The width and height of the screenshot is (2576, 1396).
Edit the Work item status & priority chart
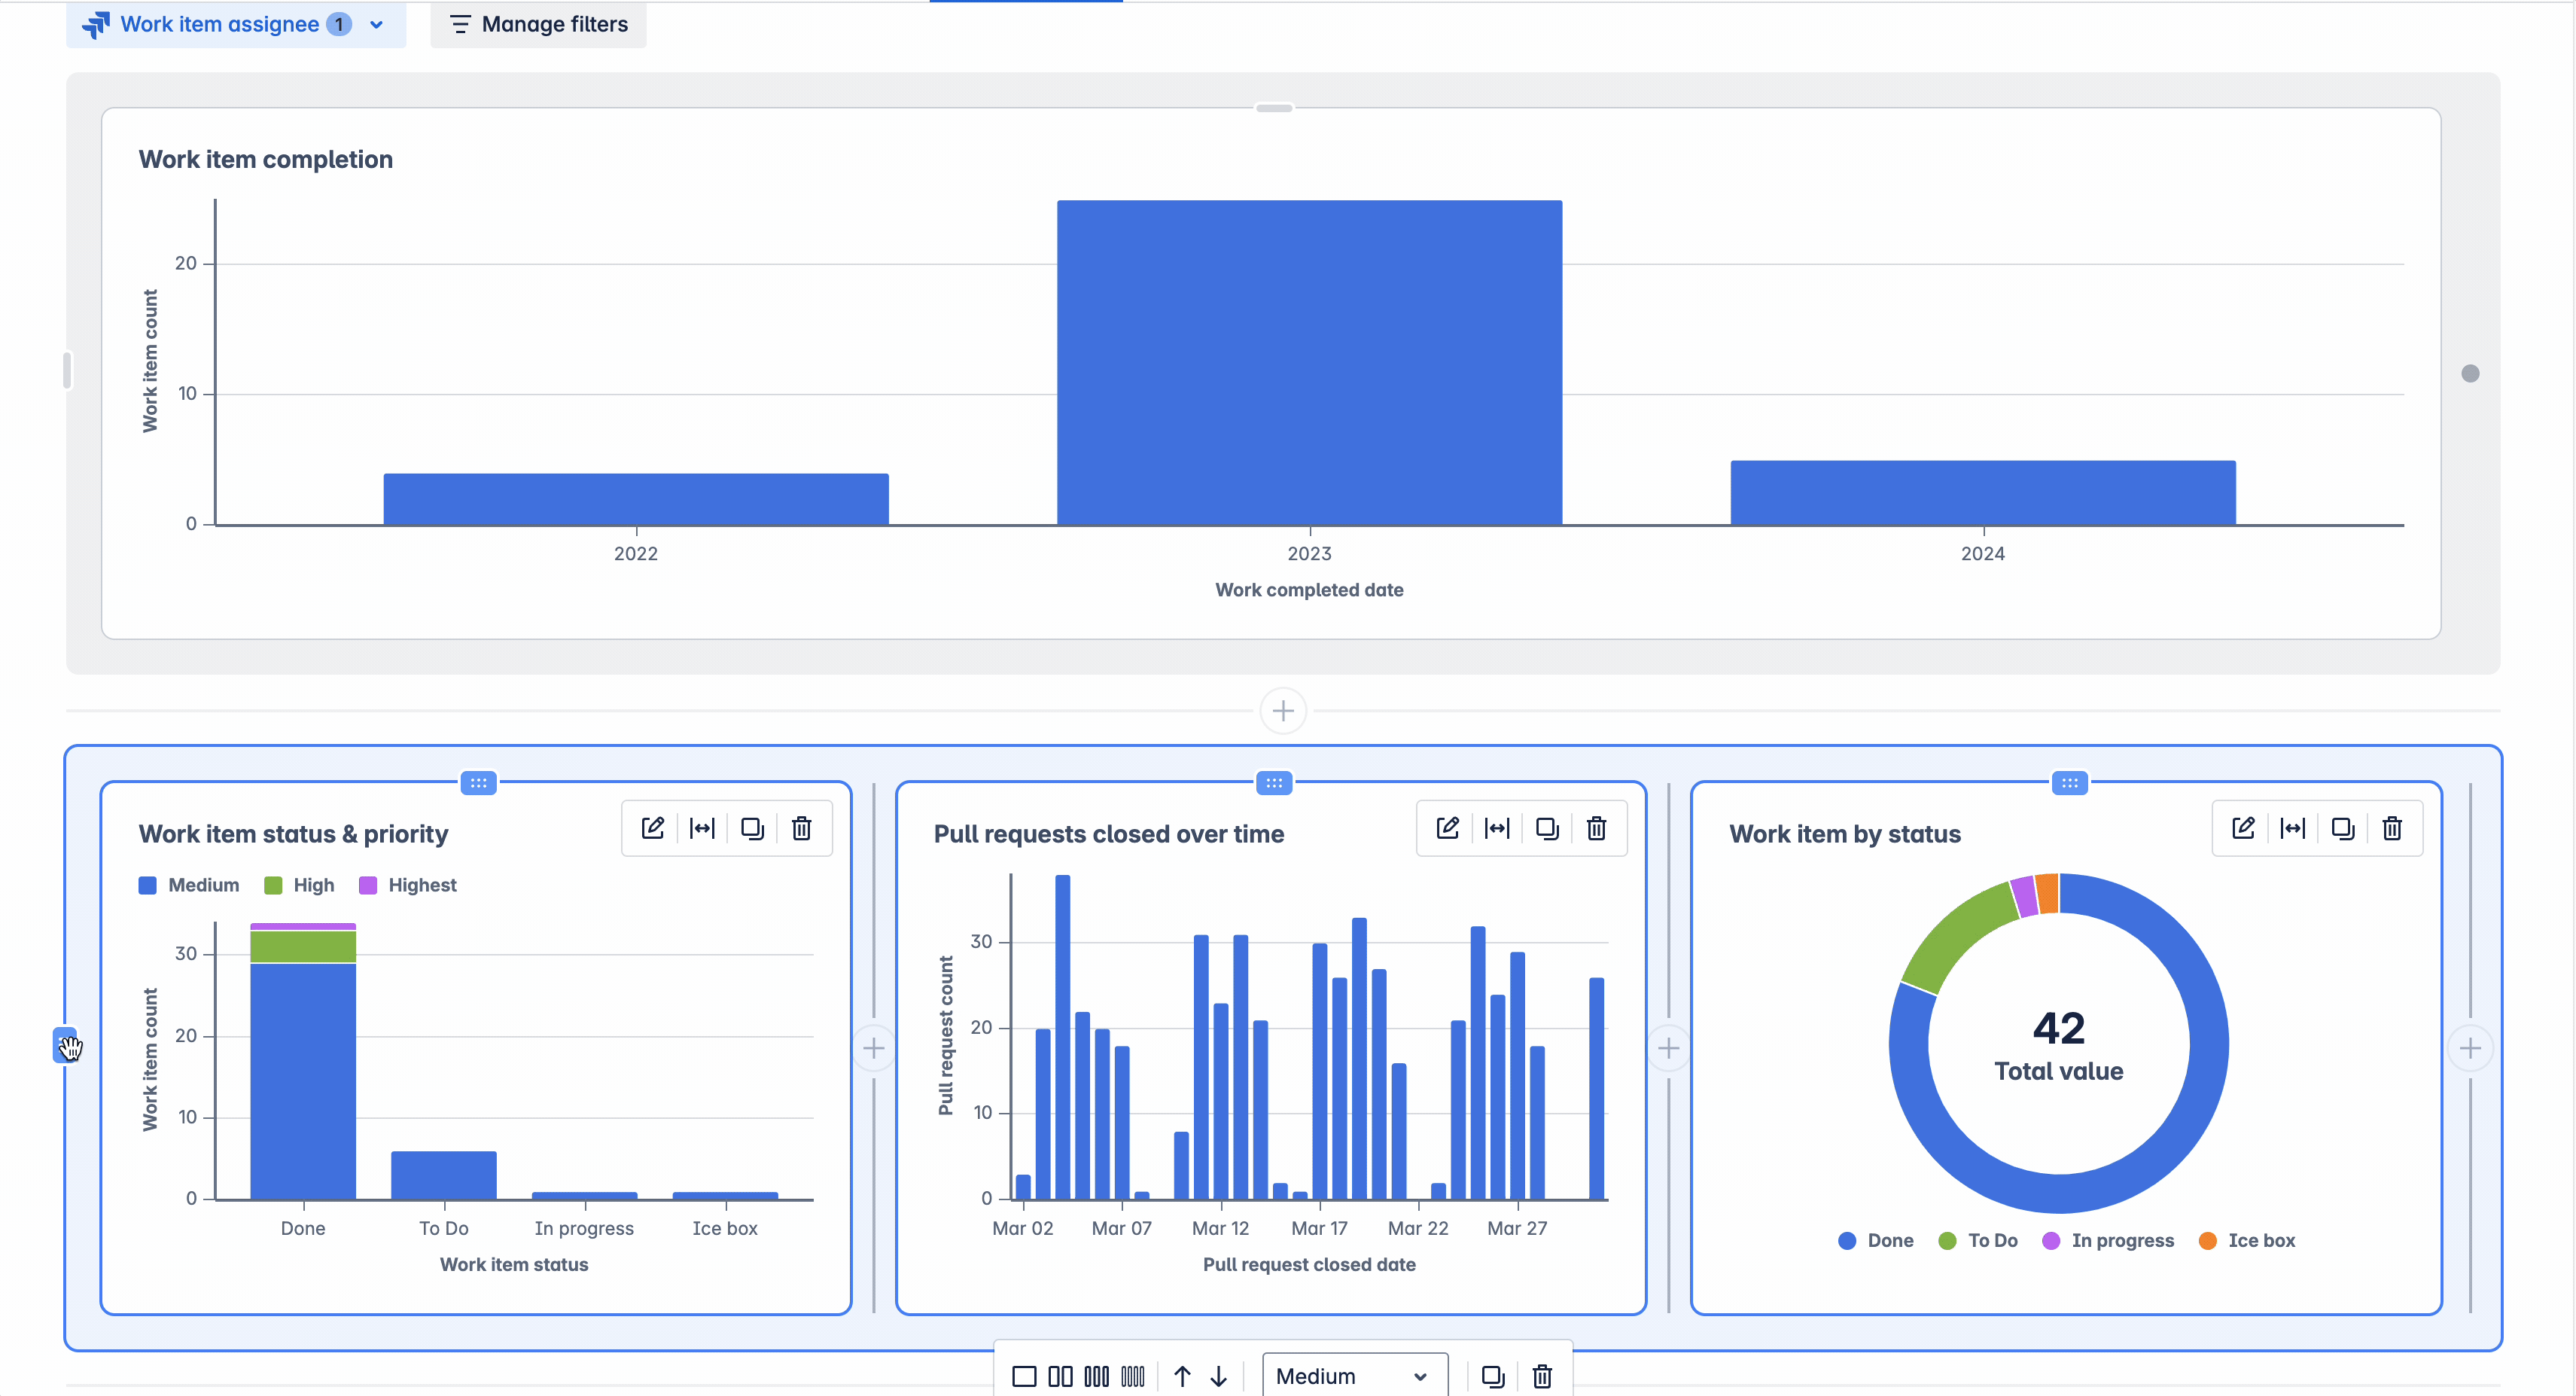(x=652, y=828)
